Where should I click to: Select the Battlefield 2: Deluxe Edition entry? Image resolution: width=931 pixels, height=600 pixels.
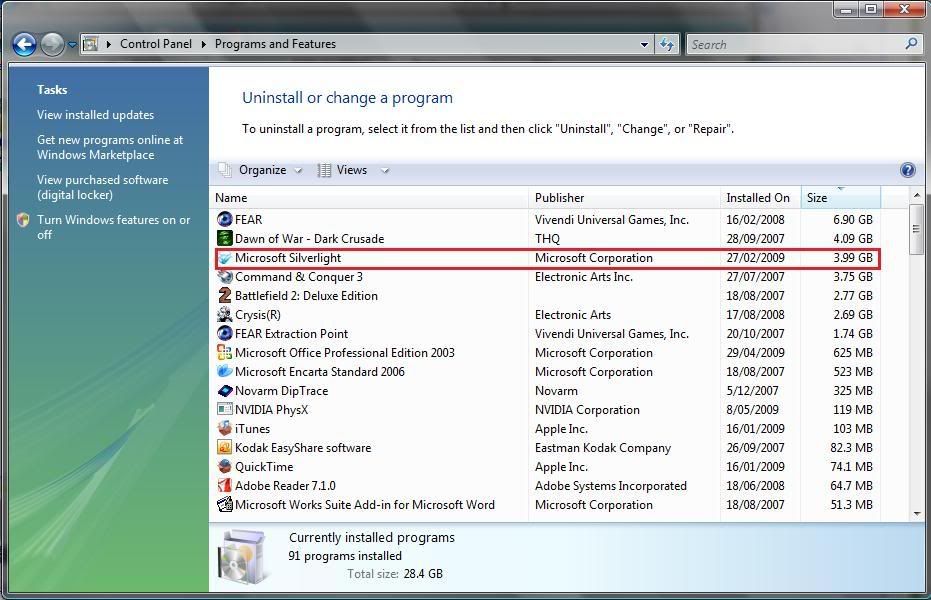tap(306, 296)
